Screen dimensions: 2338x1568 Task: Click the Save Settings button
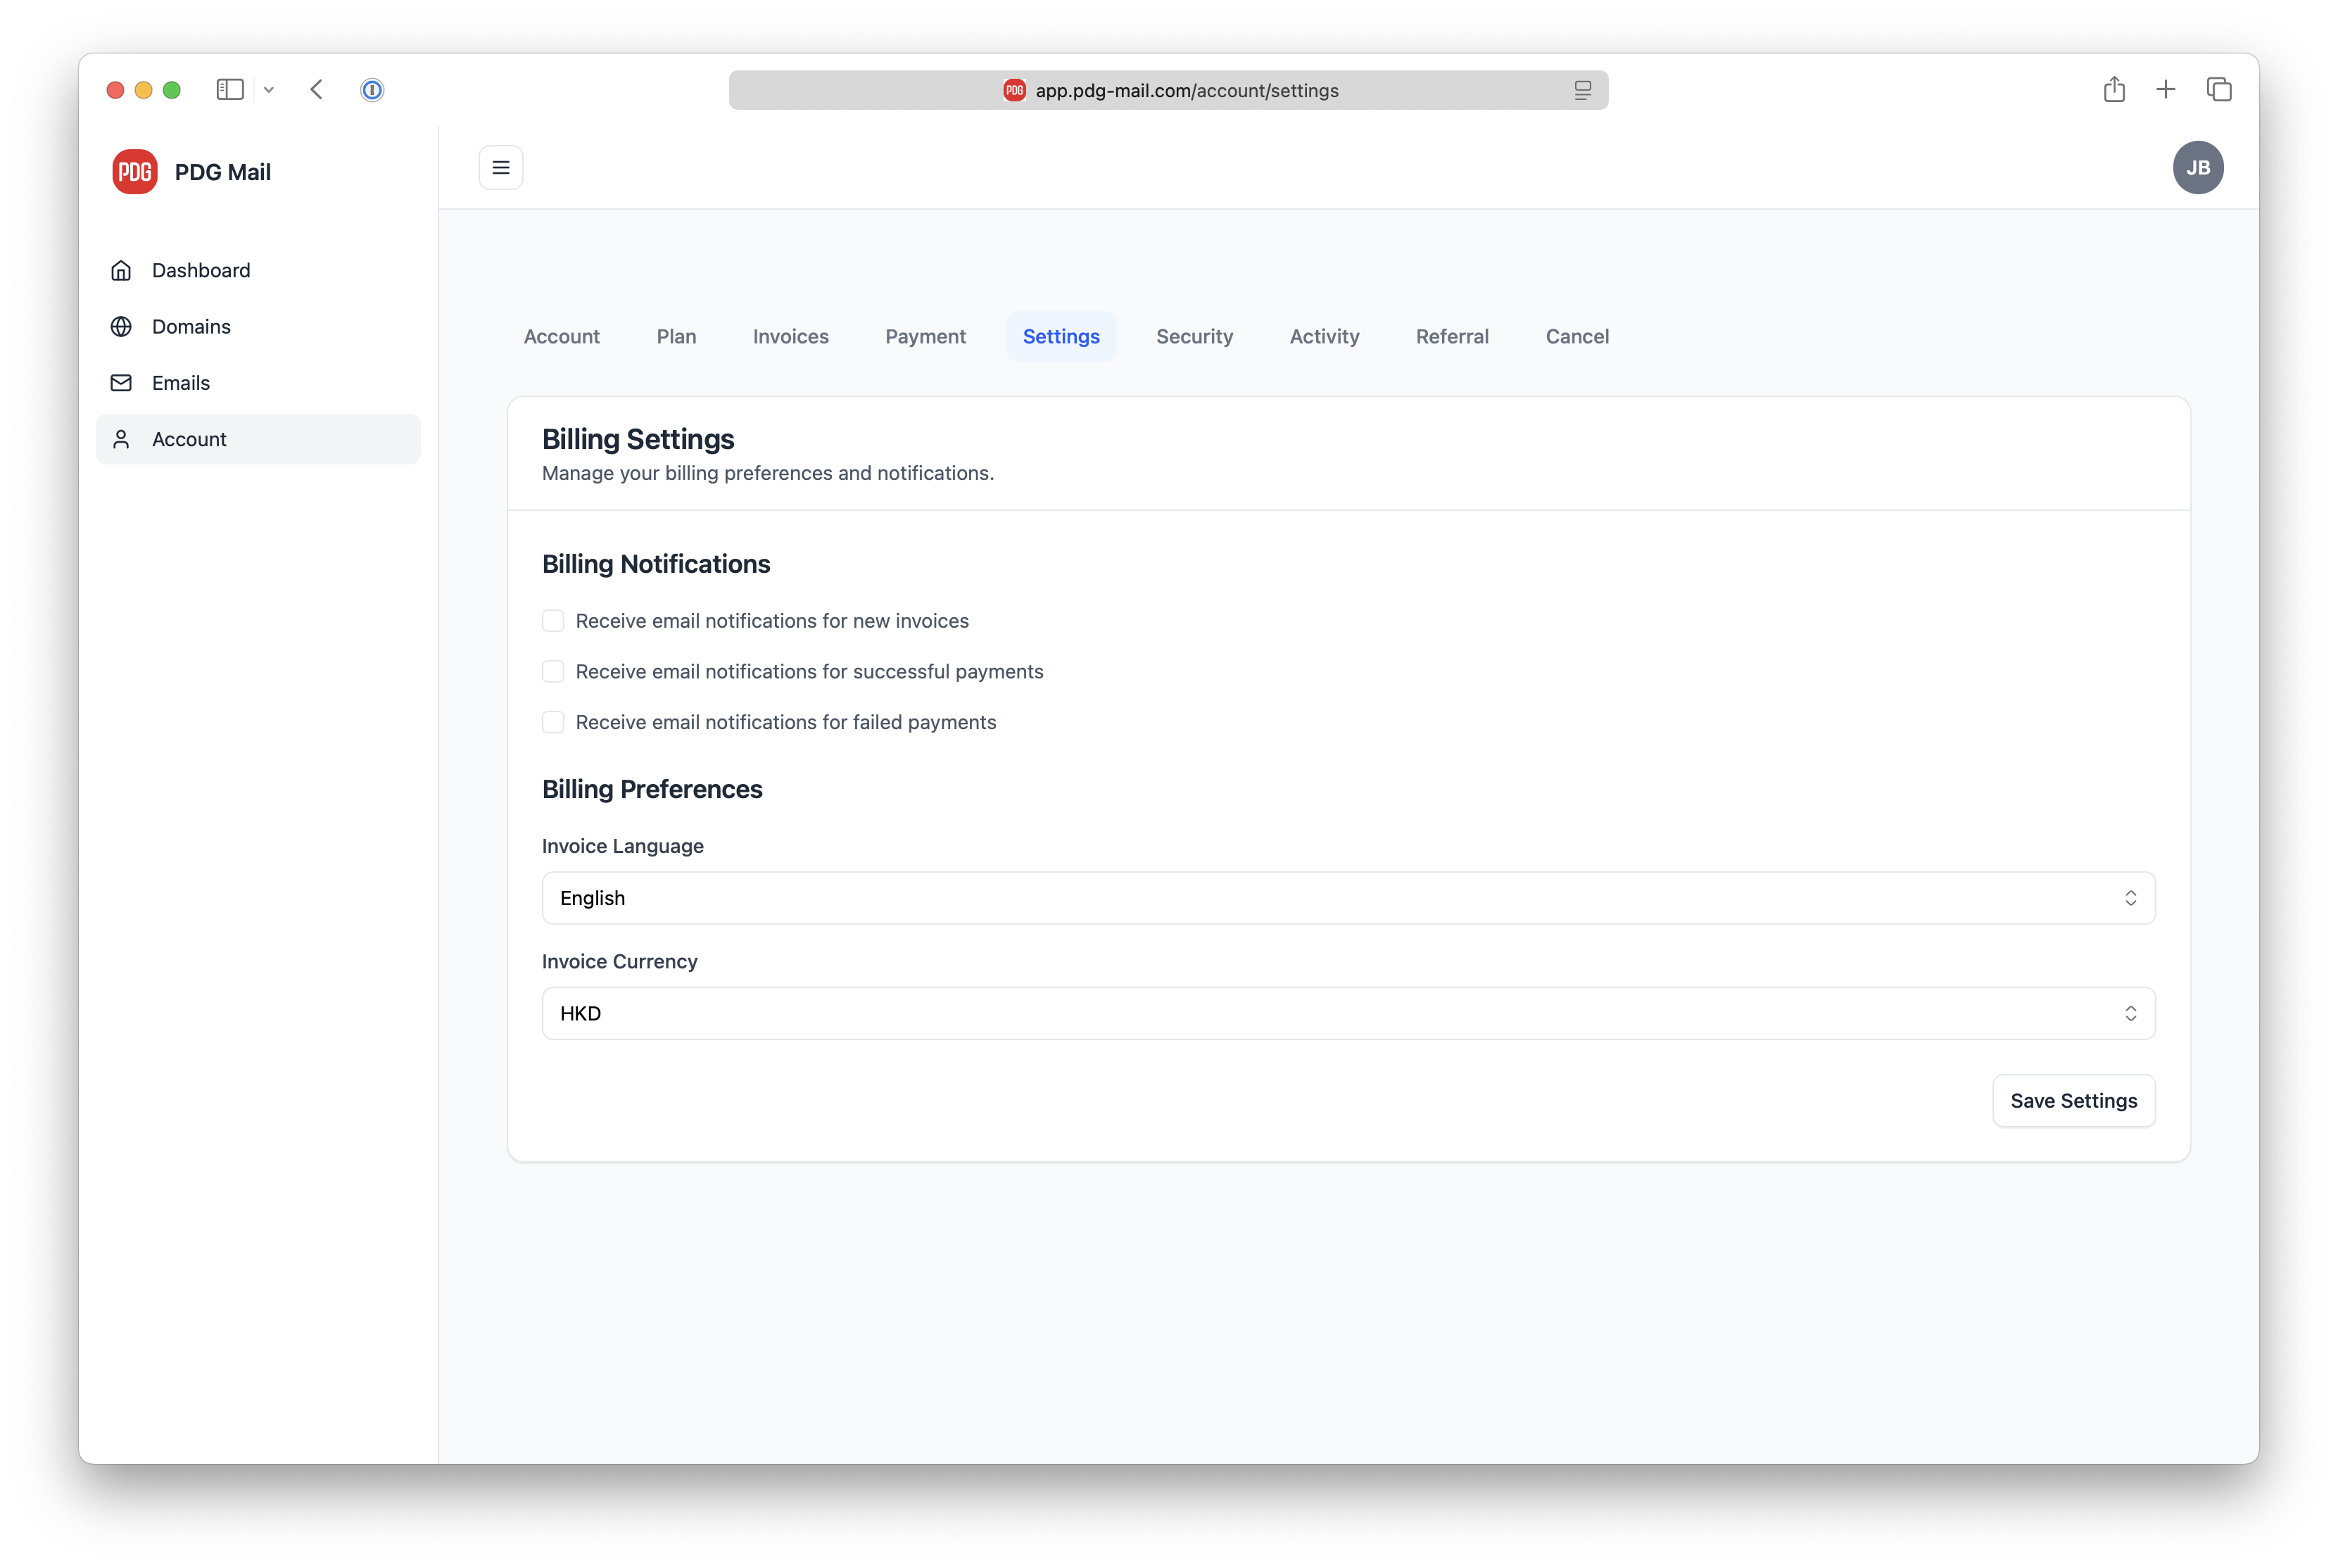click(x=2073, y=1100)
